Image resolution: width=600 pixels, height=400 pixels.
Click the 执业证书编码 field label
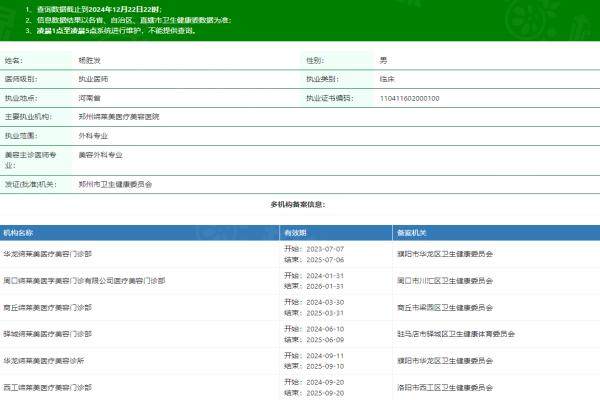pyautogui.click(x=329, y=98)
